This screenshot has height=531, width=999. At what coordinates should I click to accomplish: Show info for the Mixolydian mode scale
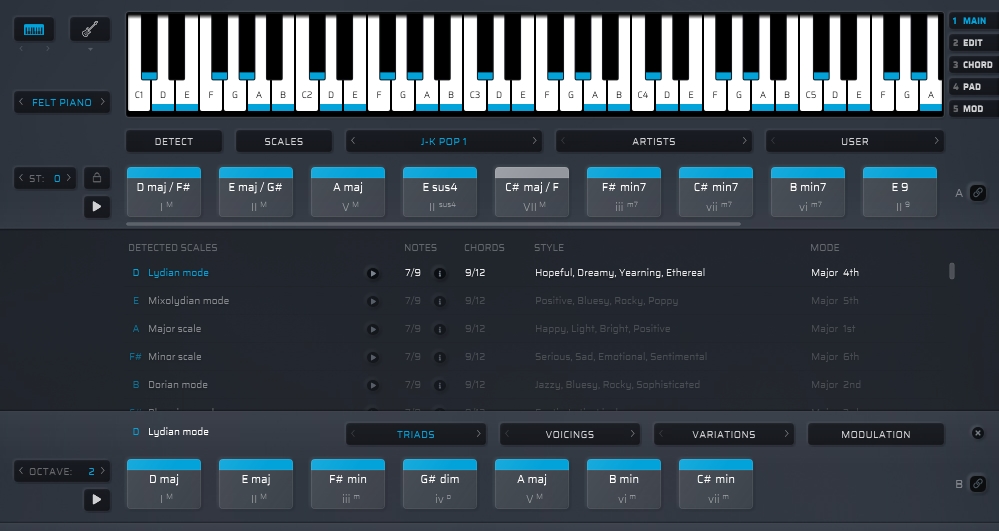pyautogui.click(x=439, y=301)
